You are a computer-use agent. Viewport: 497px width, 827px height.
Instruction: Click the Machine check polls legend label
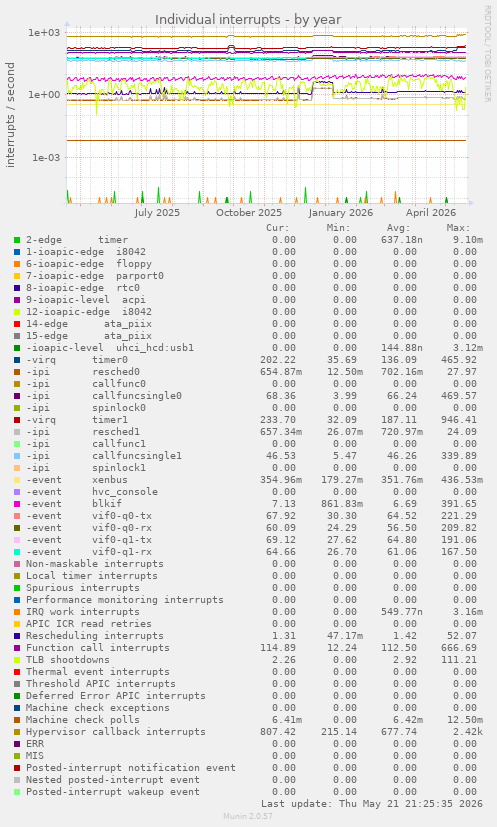coord(83,720)
